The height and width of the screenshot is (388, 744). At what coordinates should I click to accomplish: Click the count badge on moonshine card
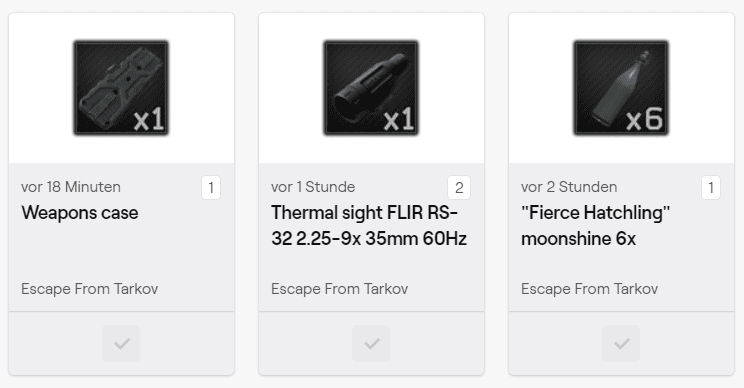coord(711,188)
